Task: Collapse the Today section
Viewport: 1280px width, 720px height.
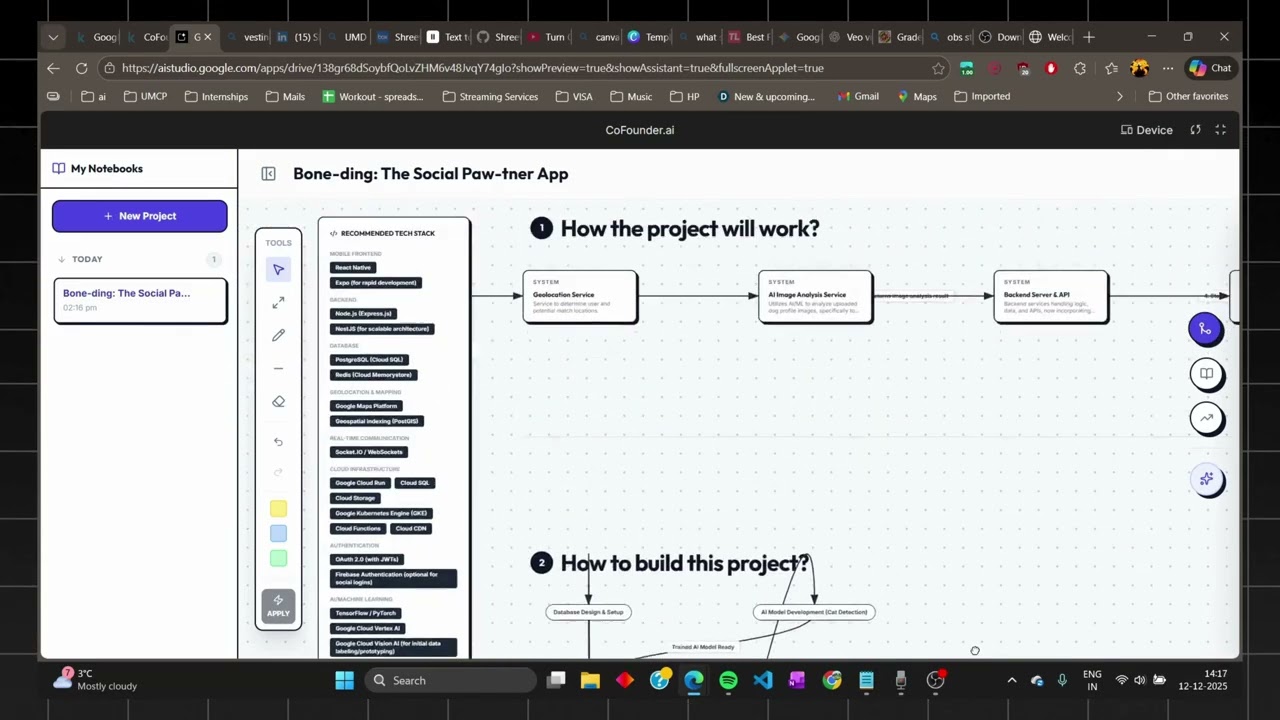Action: click(x=61, y=259)
